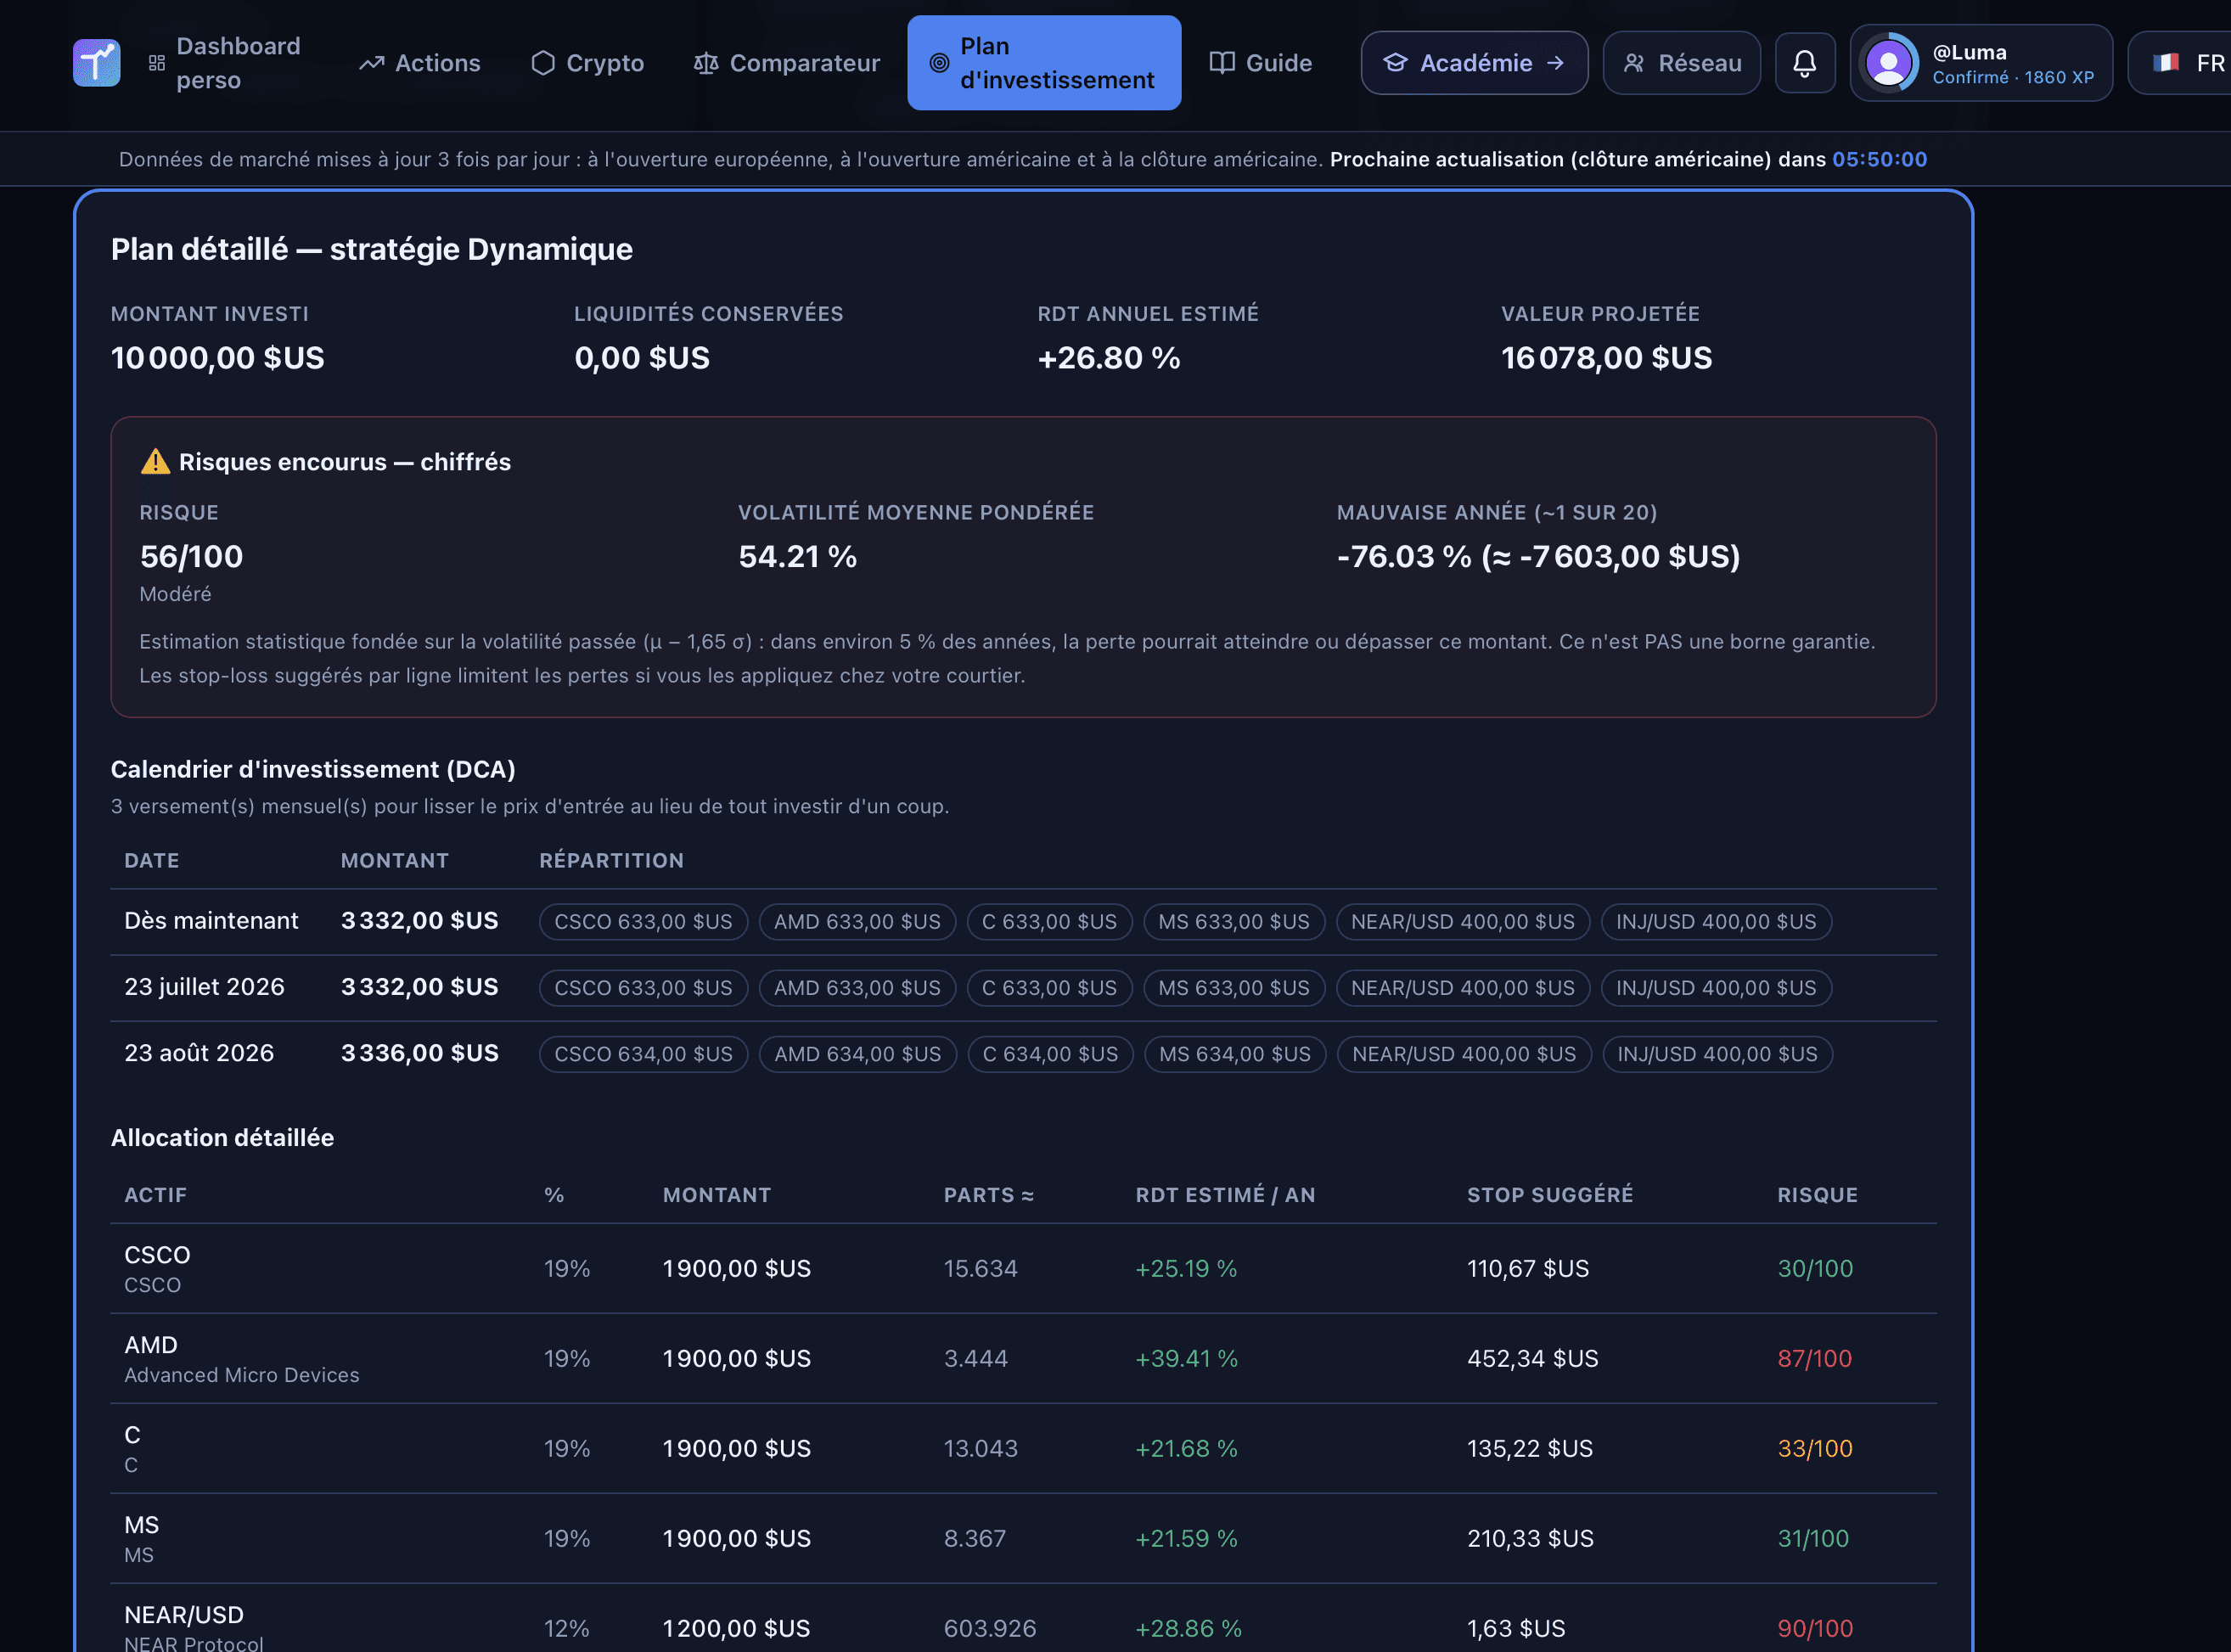Click the Crypto hexagon icon
Screen dimensions: 2231x1652
[x=543, y=63]
